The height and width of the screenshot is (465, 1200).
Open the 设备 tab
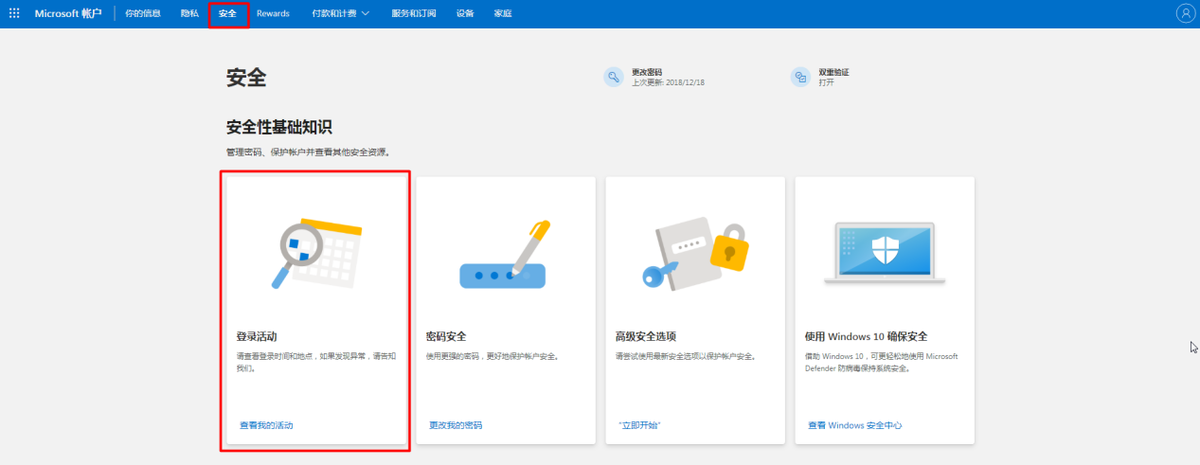coord(465,13)
